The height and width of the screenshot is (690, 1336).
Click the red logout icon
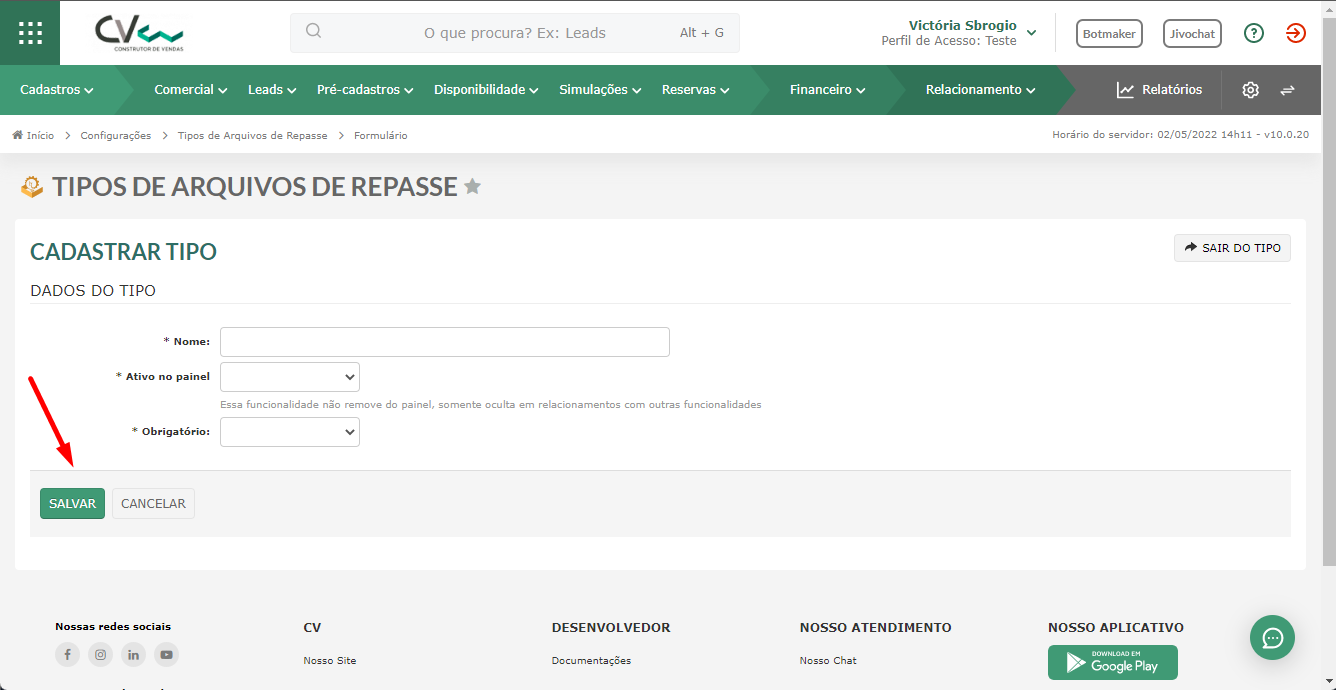coord(1296,33)
